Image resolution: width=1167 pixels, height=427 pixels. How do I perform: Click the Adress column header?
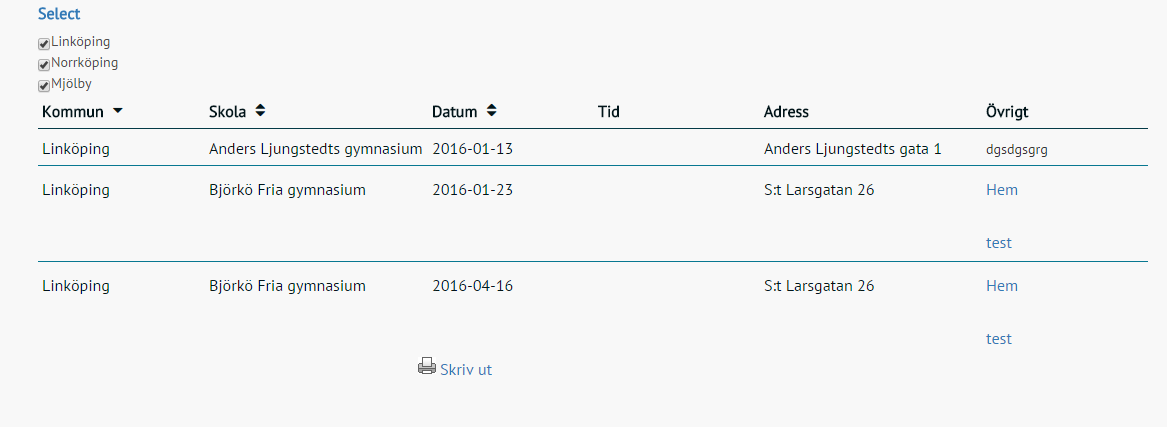[x=786, y=112]
